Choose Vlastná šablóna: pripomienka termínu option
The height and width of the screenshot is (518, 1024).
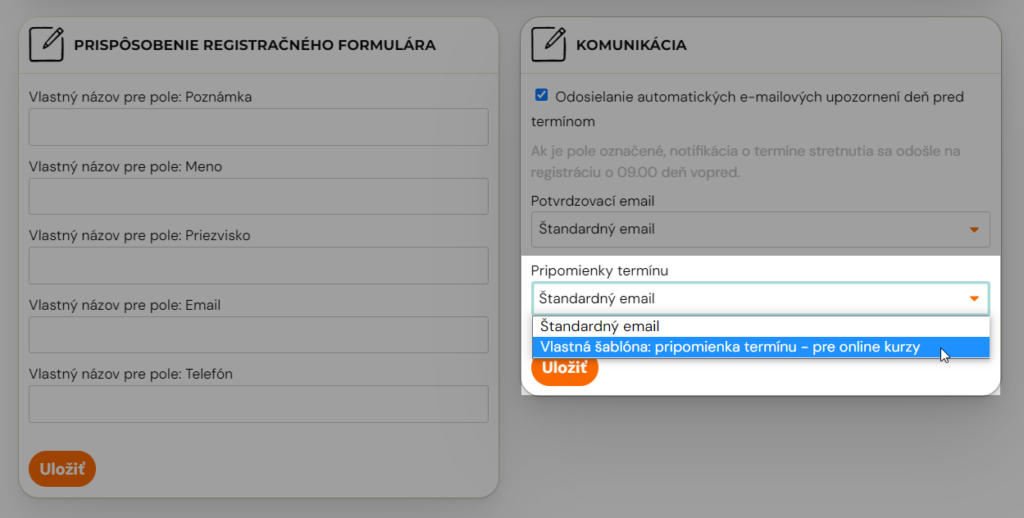click(760, 348)
